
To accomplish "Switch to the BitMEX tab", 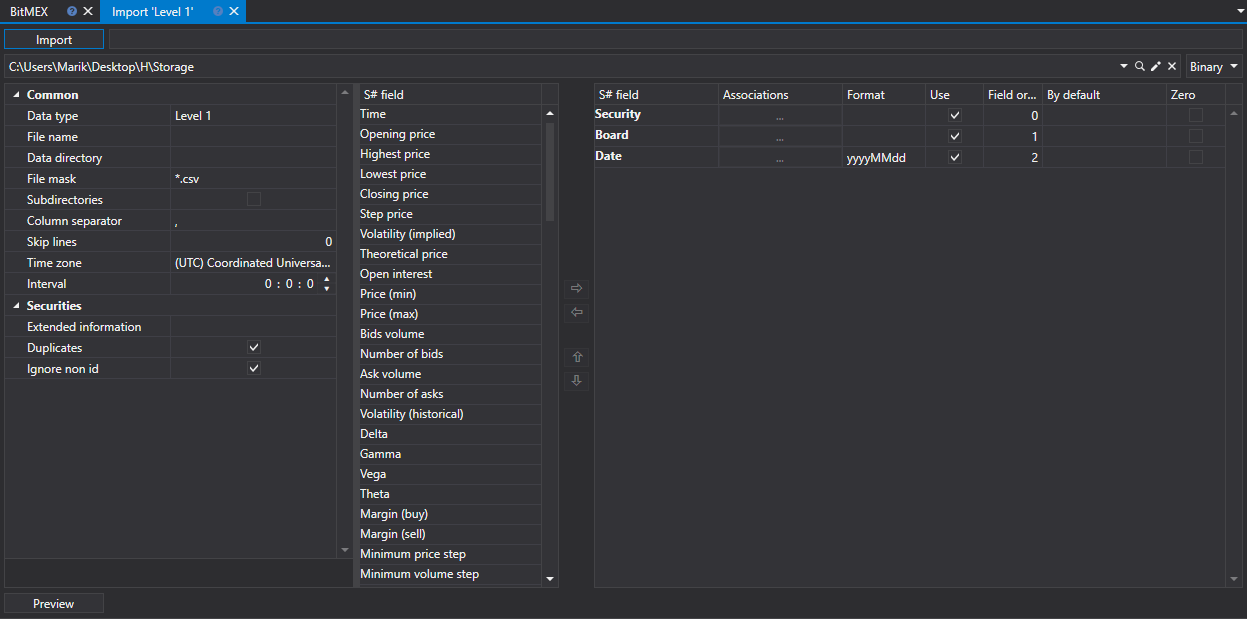I will click(x=30, y=11).
